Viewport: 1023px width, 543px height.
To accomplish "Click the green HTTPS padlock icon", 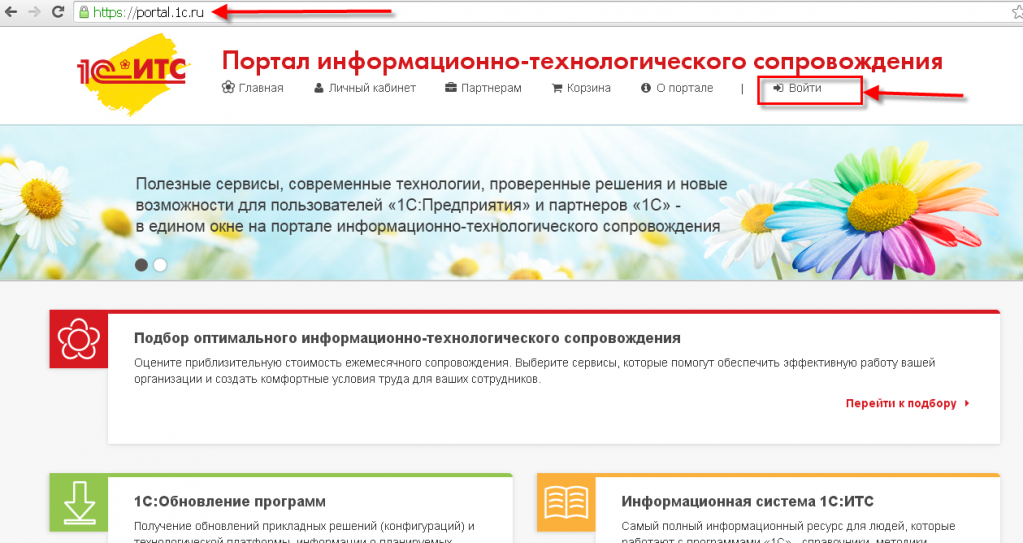I will pyautogui.click(x=84, y=13).
